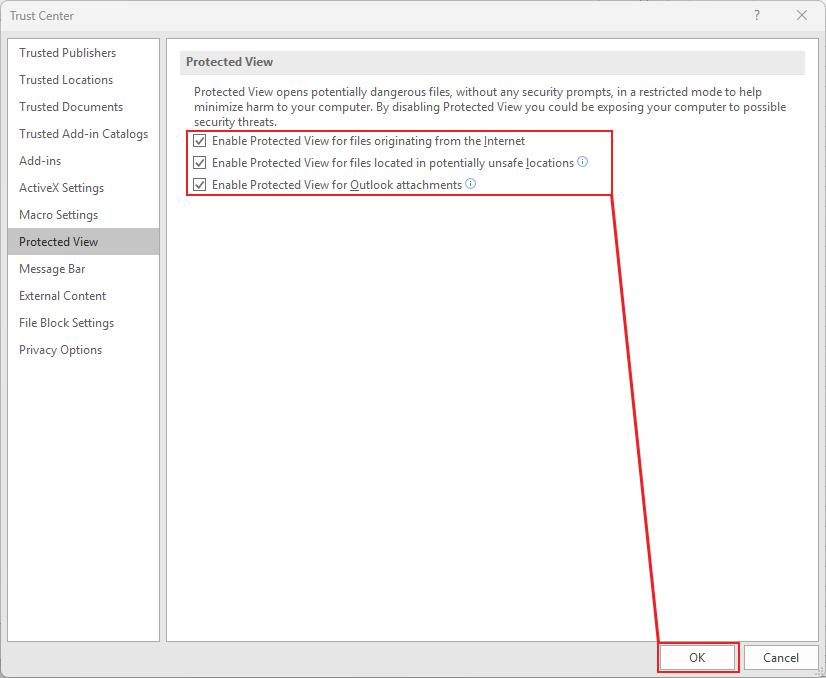The height and width of the screenshot is (678, 826).
Task: Open info icon beside Outlook attachments option
Action: point(470,184)
